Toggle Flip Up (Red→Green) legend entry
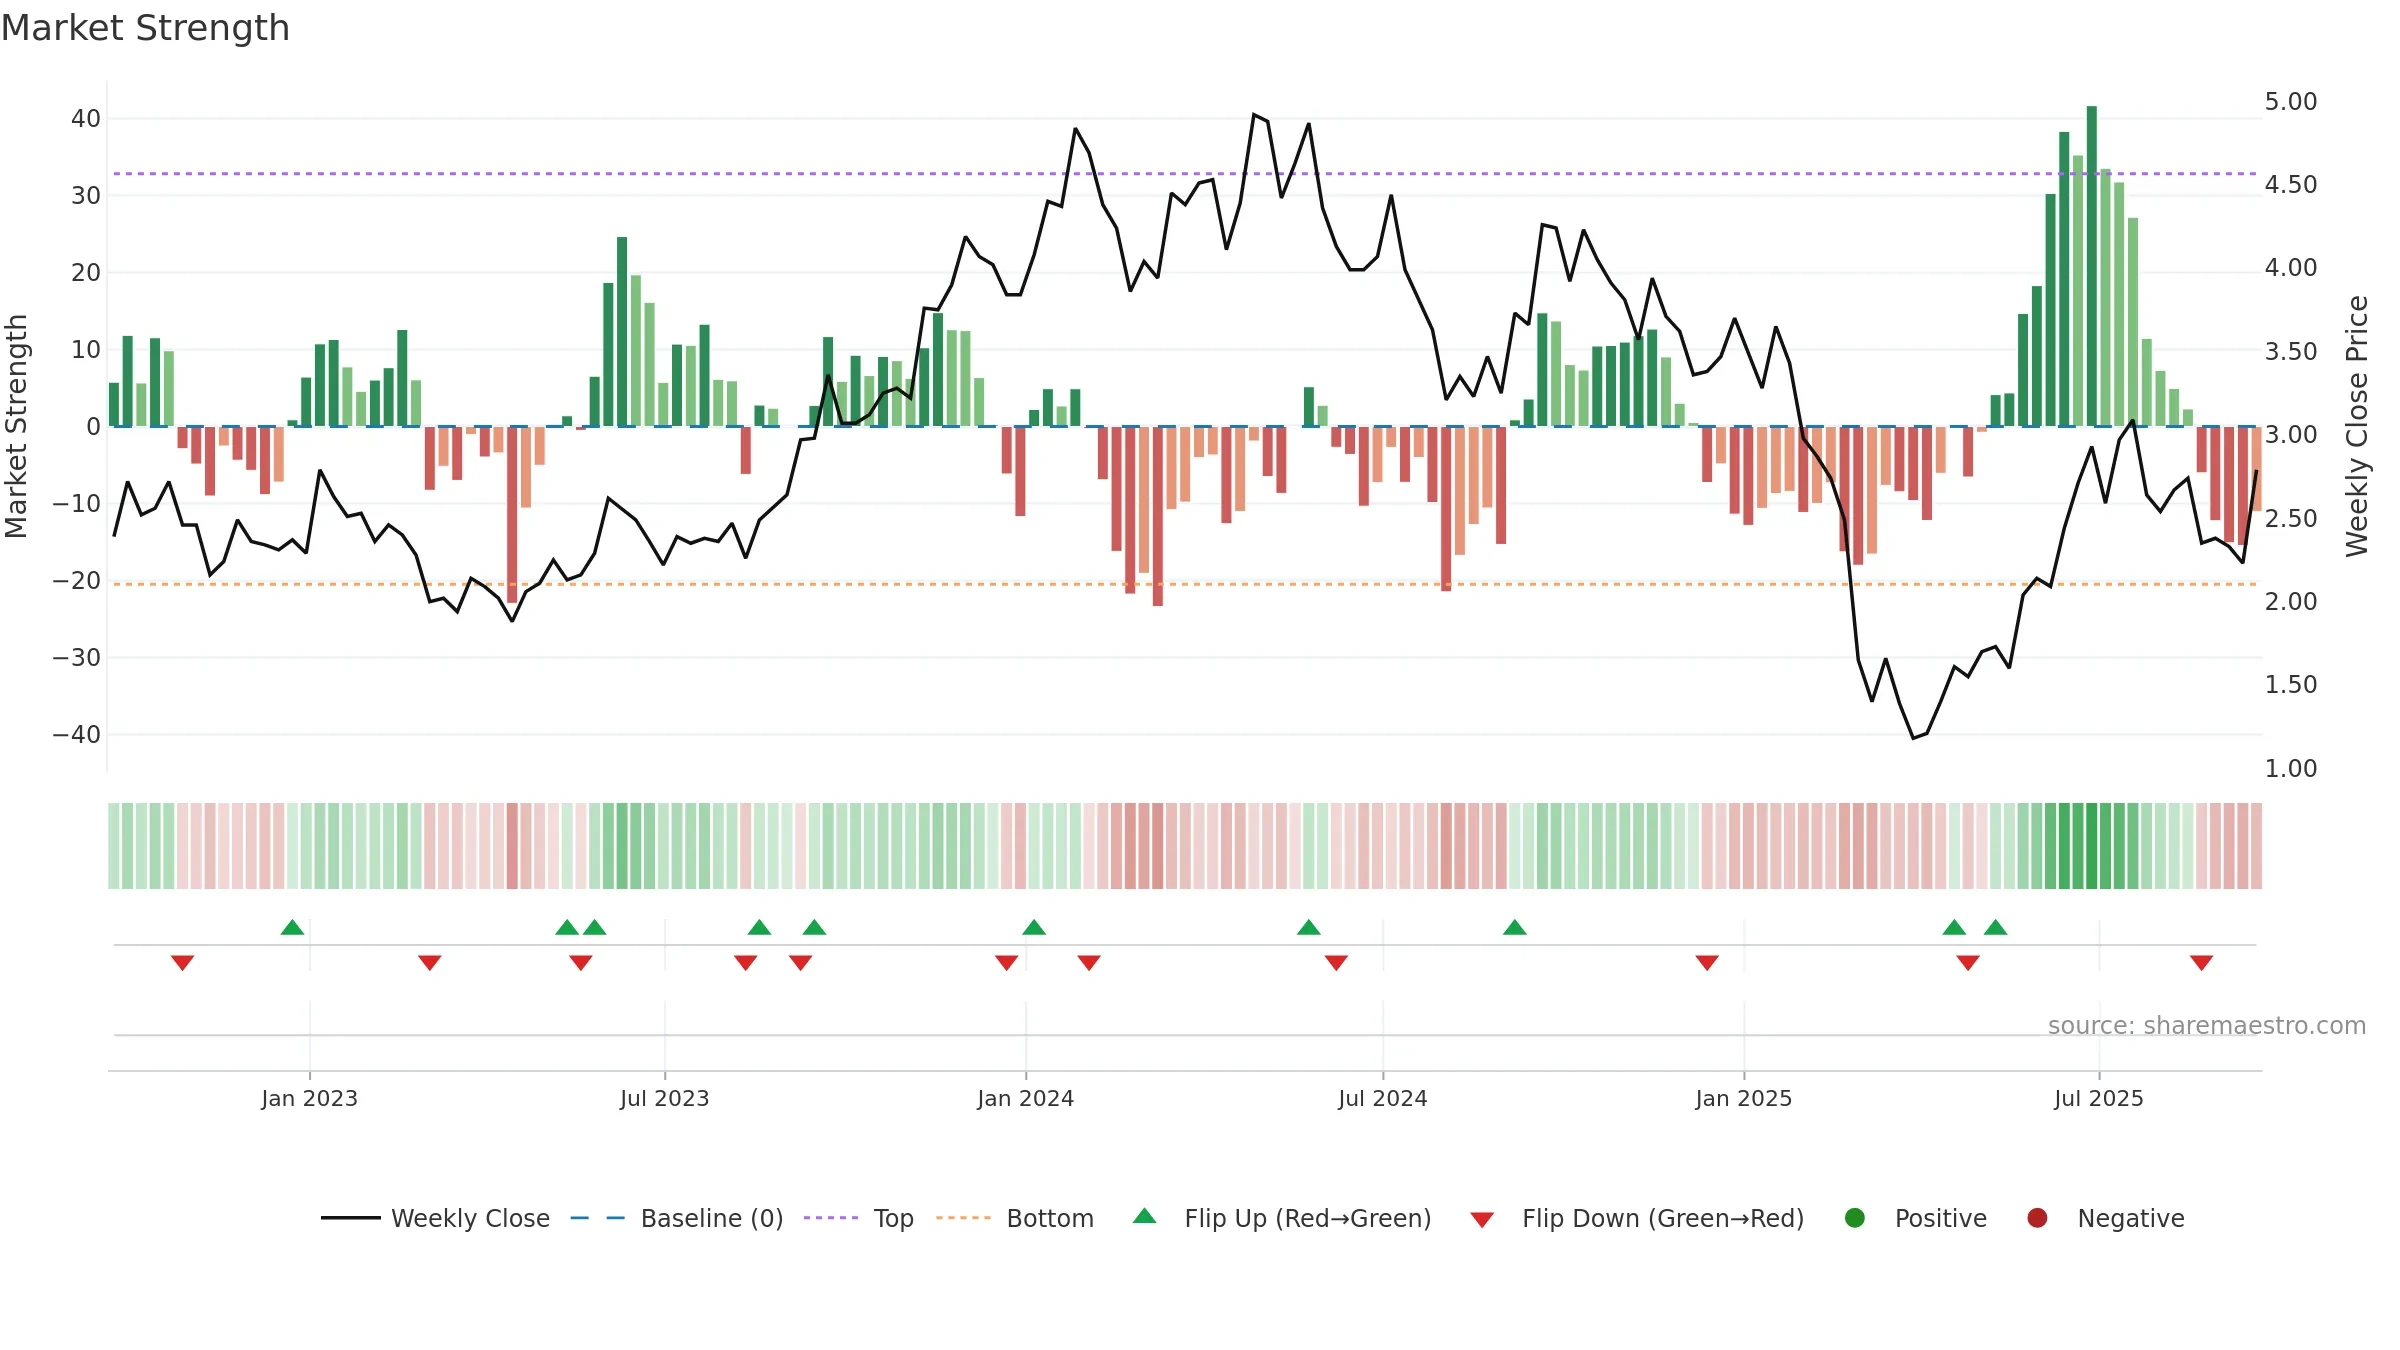The image size is (2400, 1350). 1282,1218
